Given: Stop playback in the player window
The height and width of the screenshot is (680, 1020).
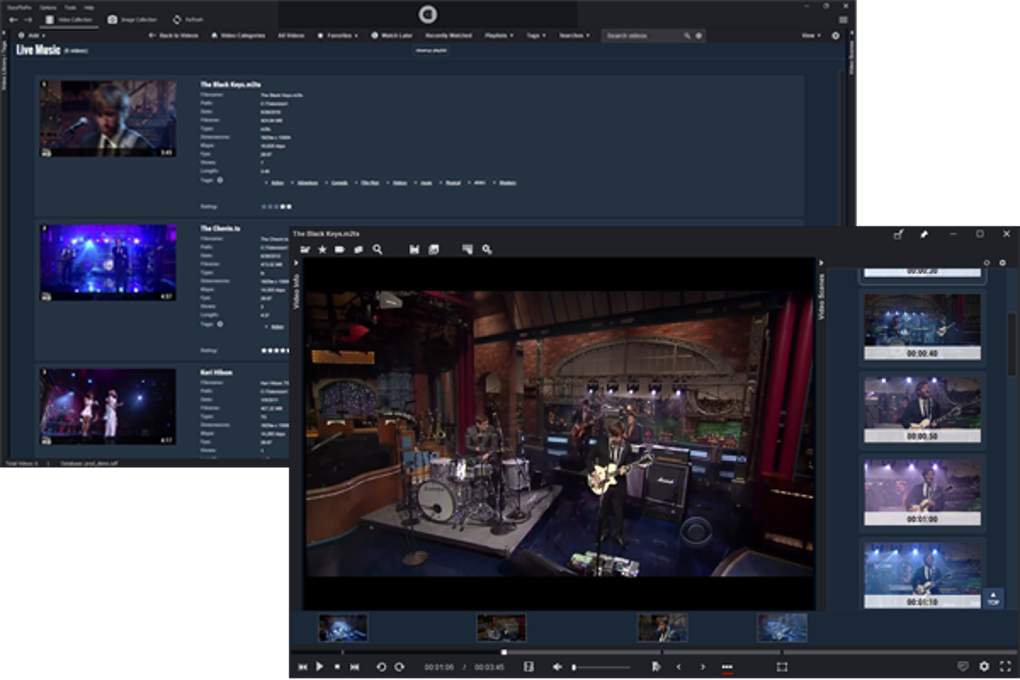Looking at the screenshot, I should pyautogui.click(x=337, y=666).
